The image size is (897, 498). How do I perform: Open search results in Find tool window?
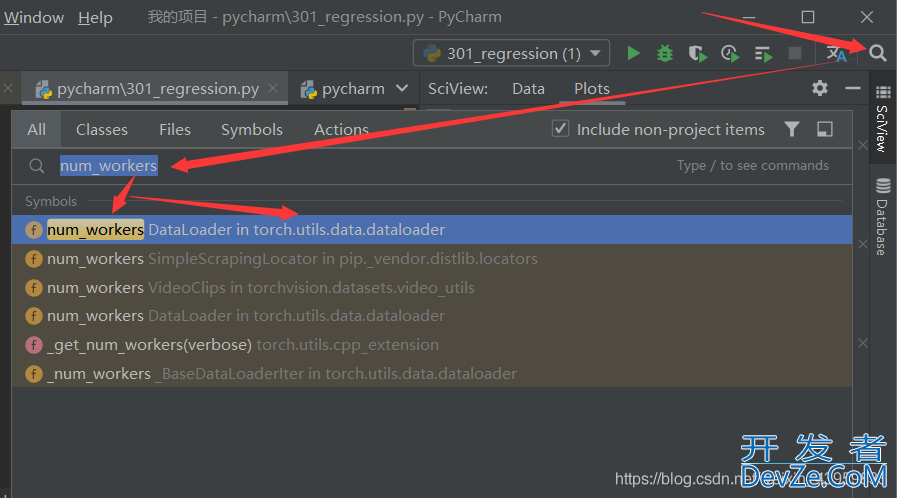(x=825, y=129)
